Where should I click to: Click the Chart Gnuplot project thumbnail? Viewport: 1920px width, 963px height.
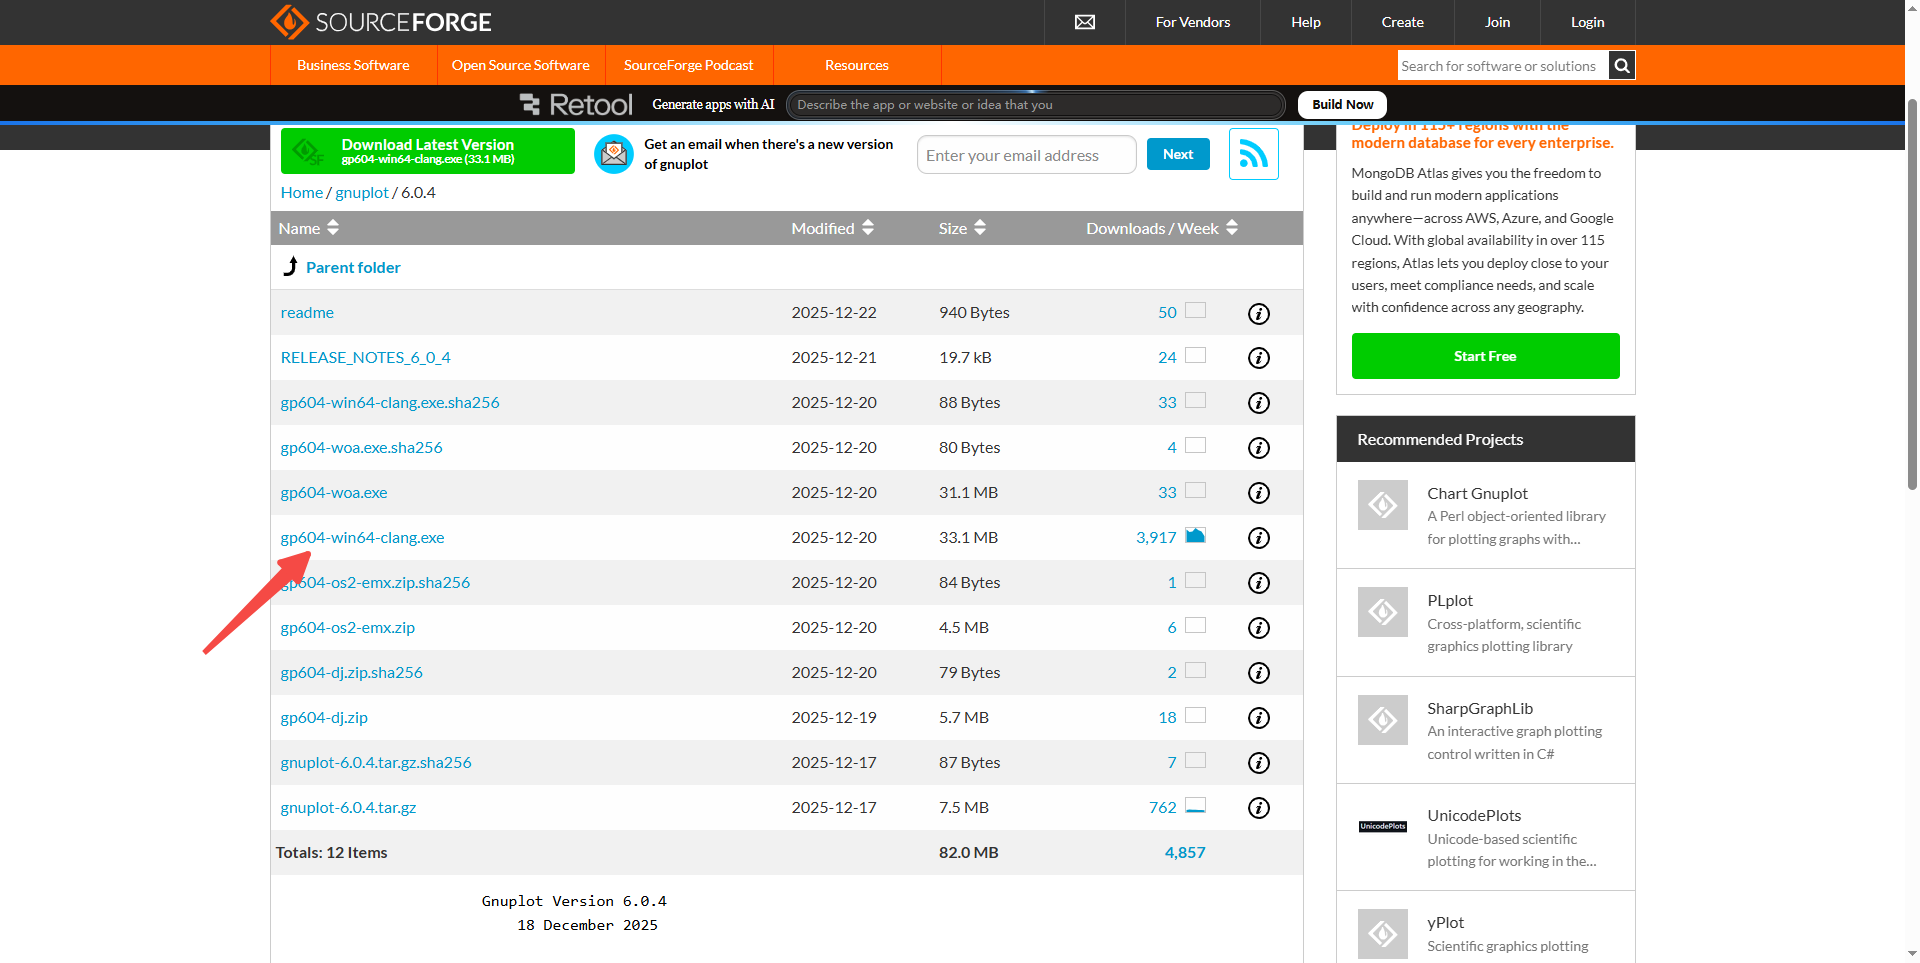pyautogui.click(x=1382, y=505)
